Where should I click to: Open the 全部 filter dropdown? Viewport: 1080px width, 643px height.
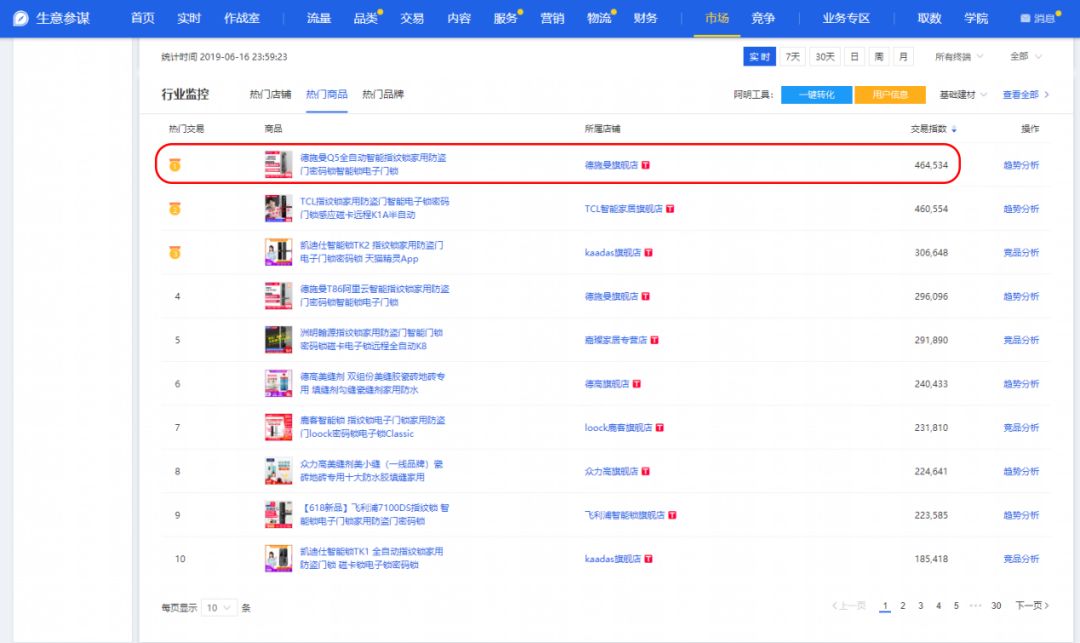point(1026,56)
